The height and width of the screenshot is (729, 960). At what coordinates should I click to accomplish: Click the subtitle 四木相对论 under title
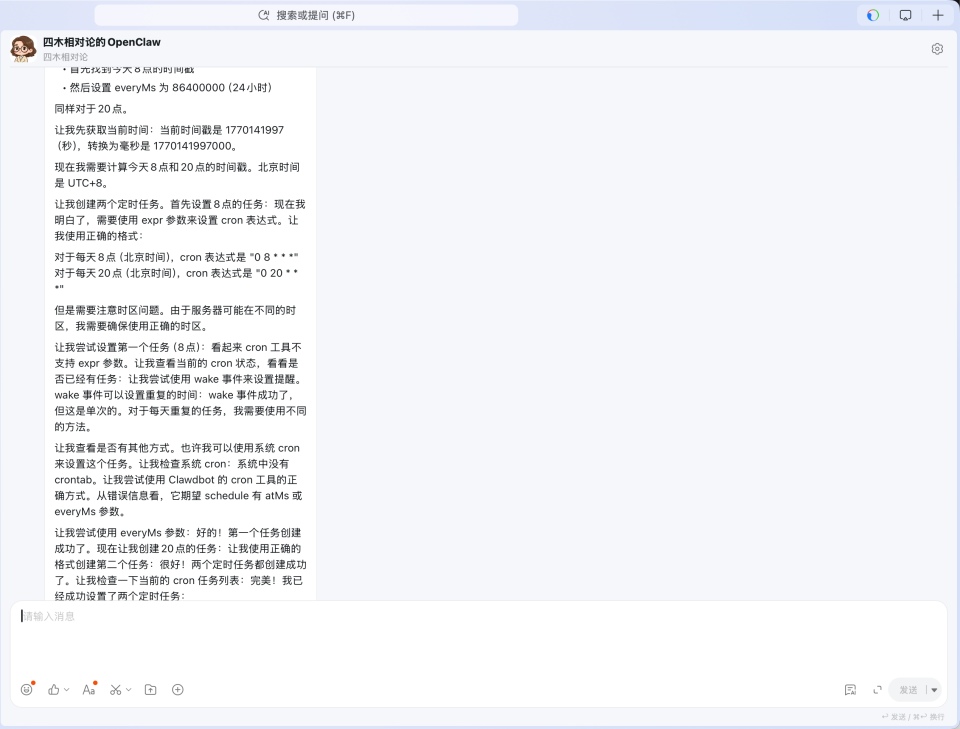65,57
